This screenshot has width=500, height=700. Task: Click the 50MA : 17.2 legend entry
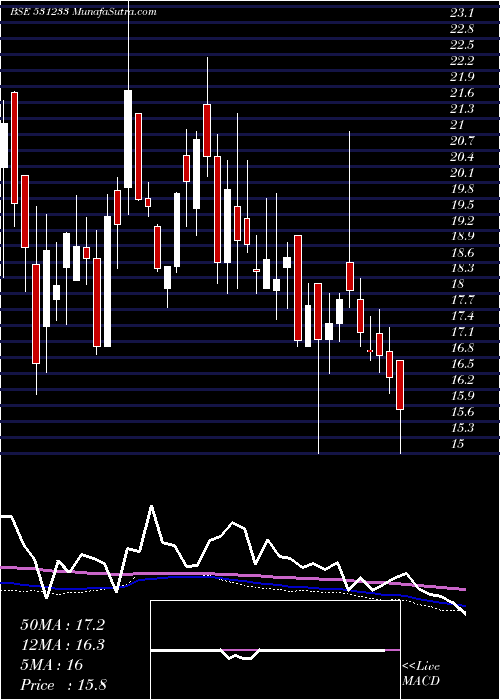[x=62, y=625]
